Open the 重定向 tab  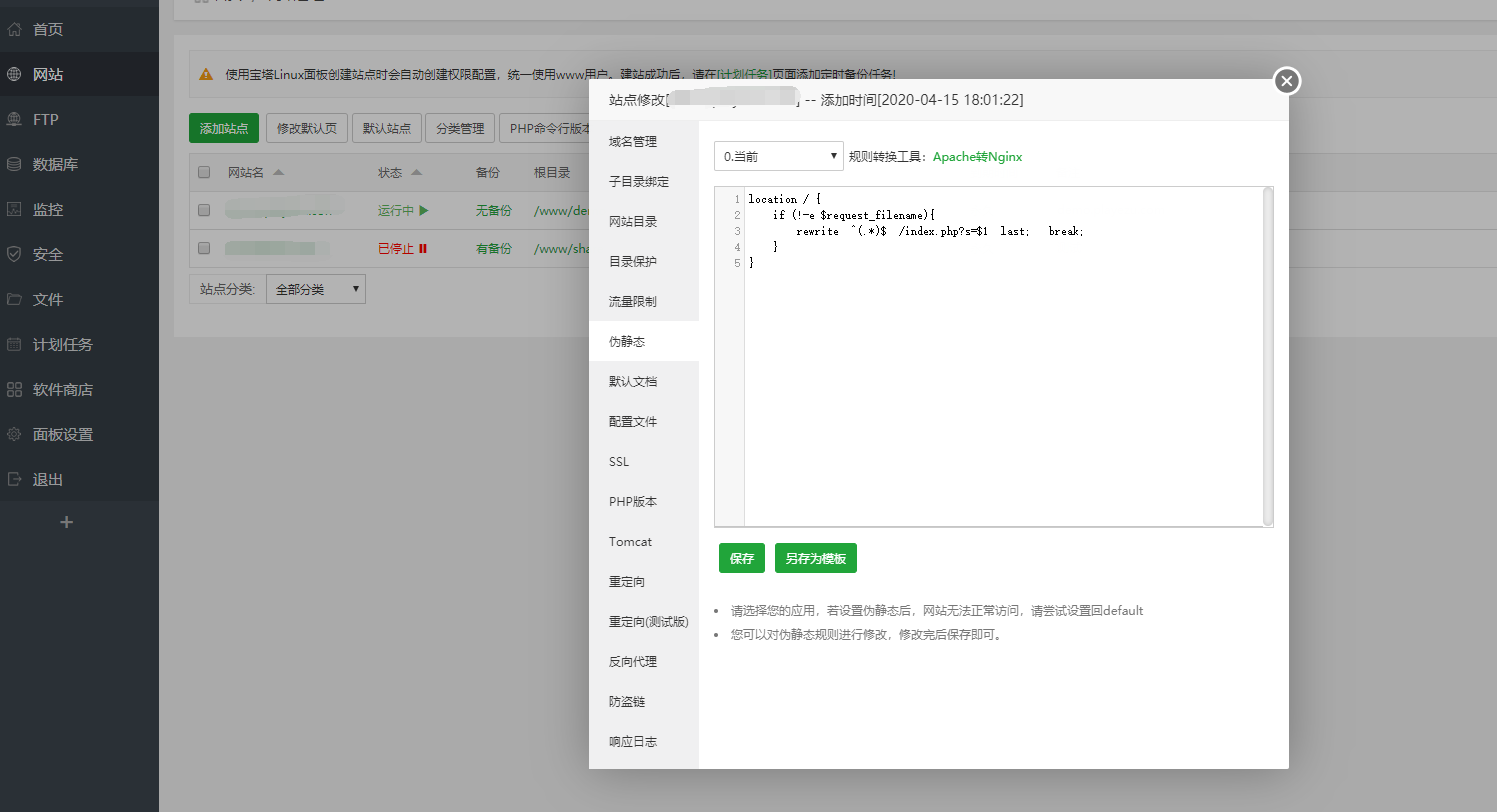(644, 582)
